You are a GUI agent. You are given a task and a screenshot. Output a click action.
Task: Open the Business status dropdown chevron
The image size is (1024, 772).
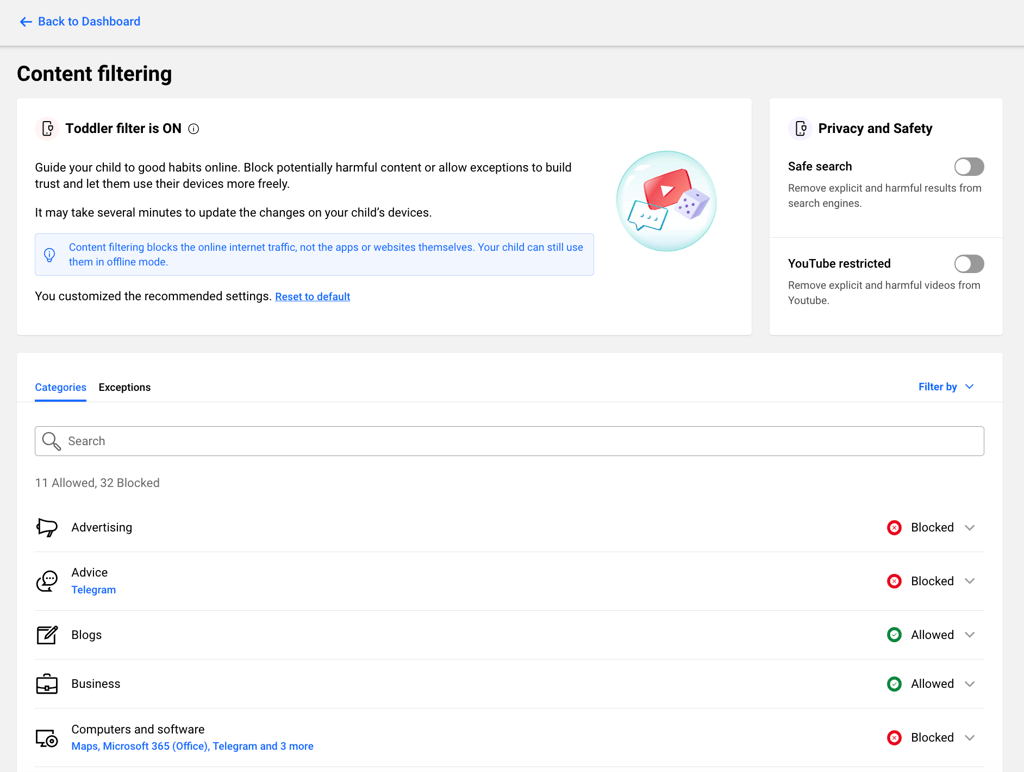970,684
